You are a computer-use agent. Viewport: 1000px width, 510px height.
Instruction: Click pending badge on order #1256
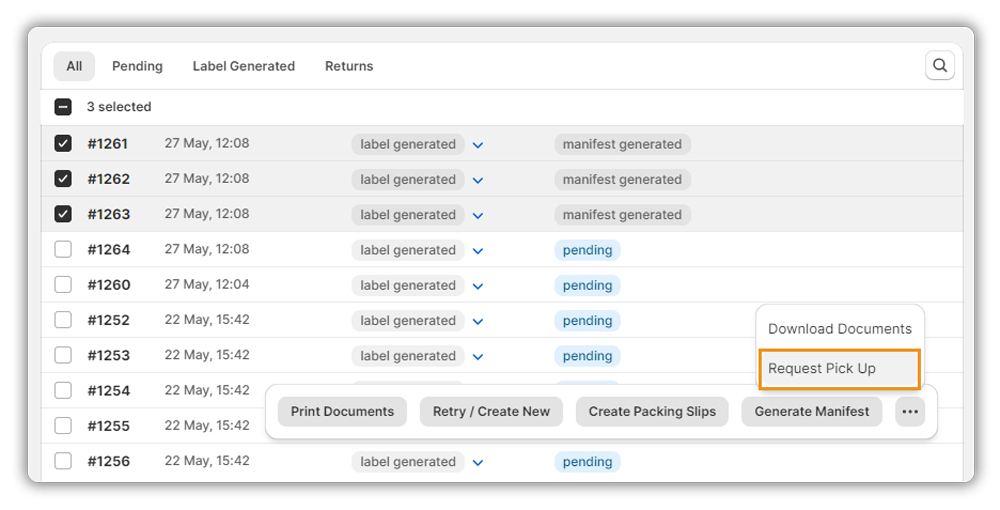587,462
